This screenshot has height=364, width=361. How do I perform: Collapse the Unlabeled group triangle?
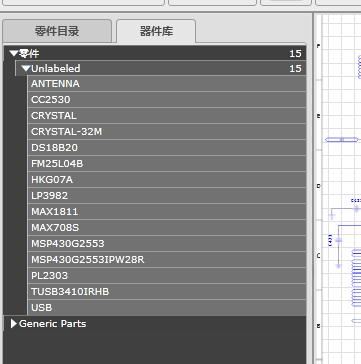[26, 69]
